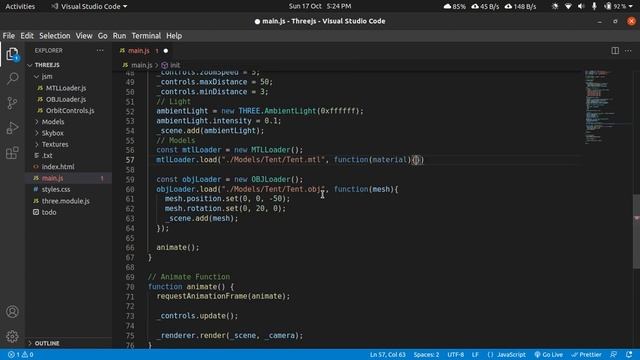Click the clock showing Sun 17 Oct
The image size is (640, 360).
320,6
